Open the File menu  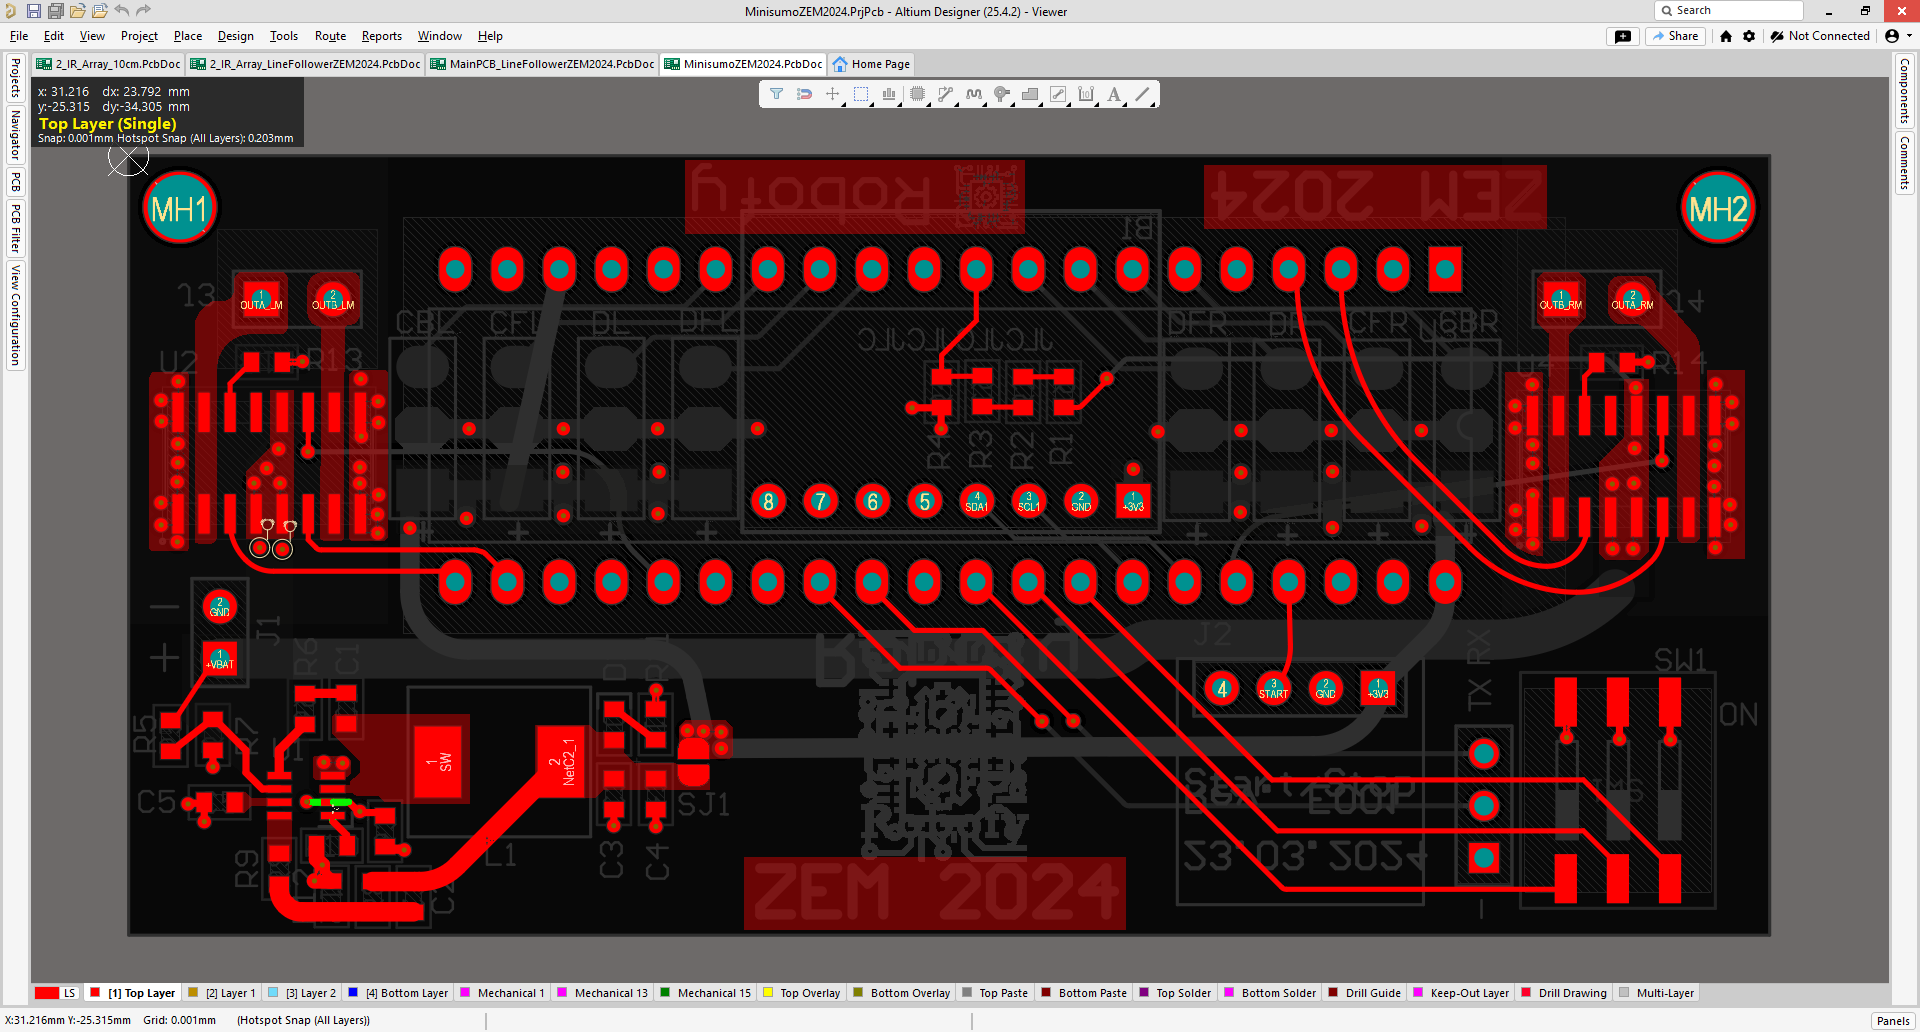(19, 36)
